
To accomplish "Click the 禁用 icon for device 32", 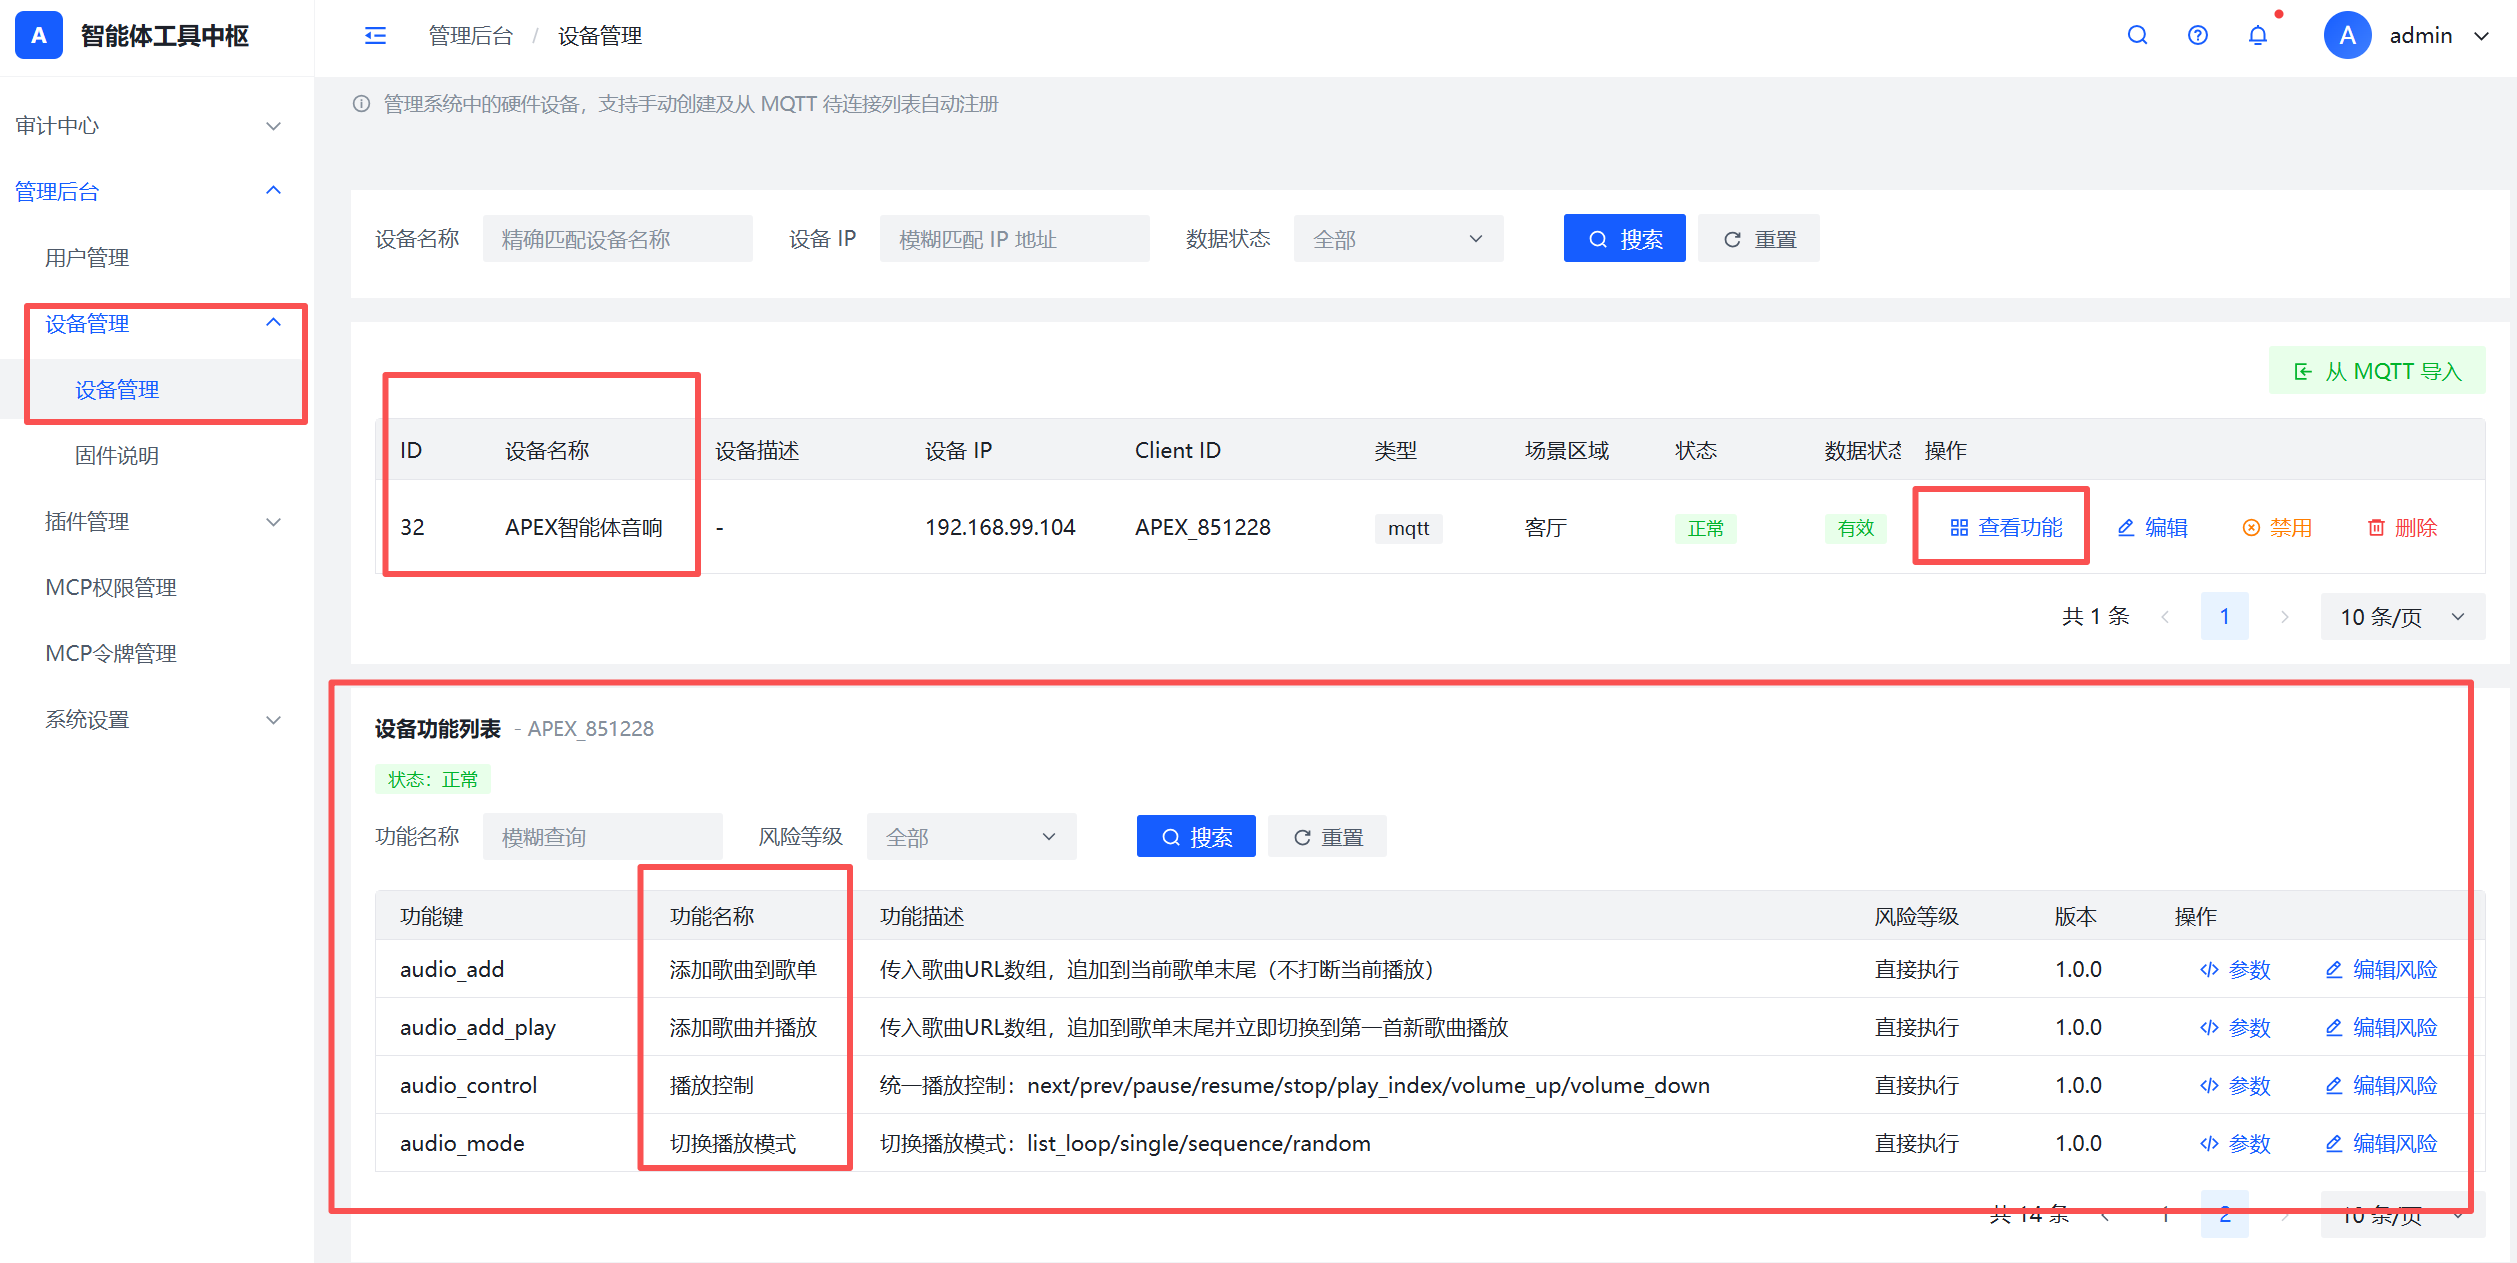I will point(2277,527).
